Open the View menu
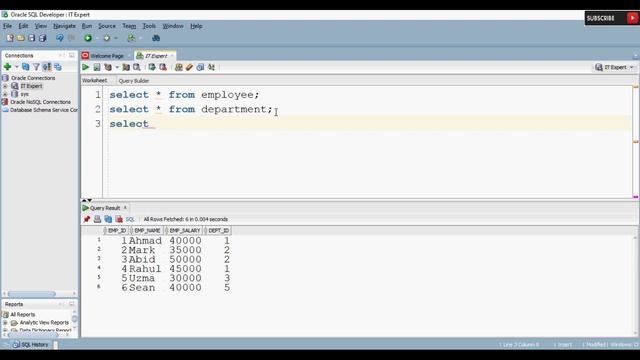 40,26
